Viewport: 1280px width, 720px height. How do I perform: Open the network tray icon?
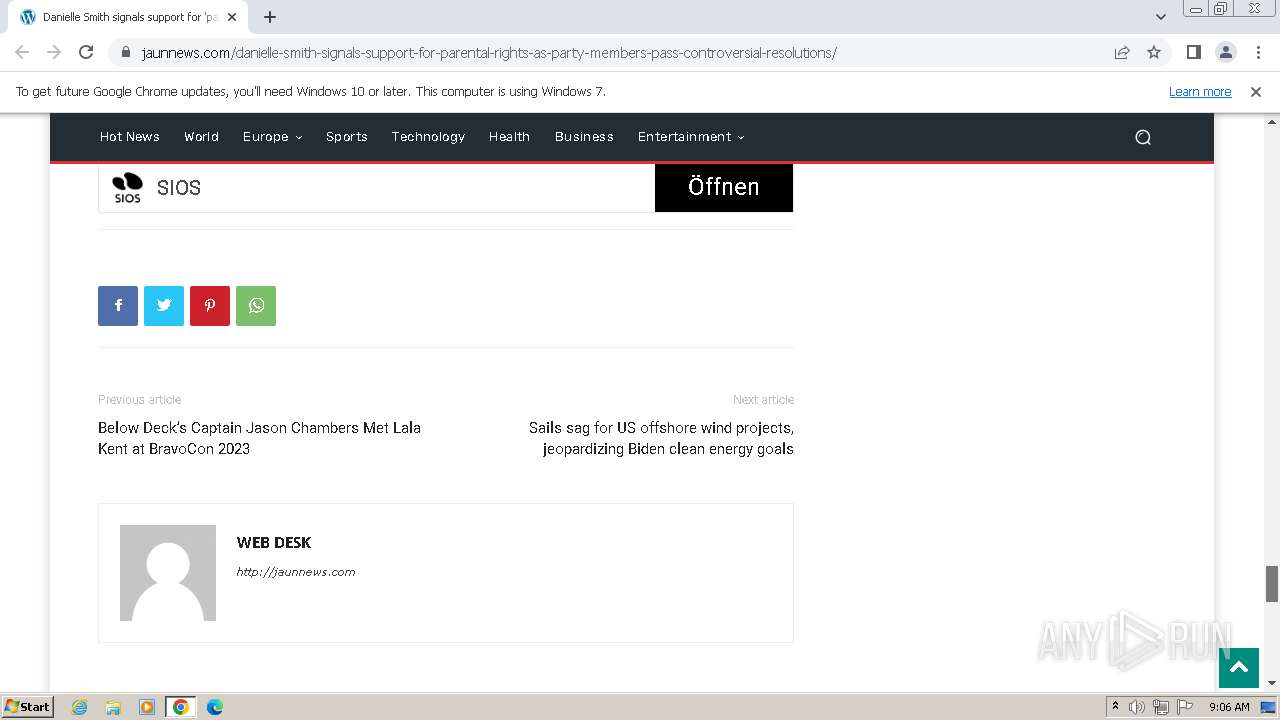pyautogui.click(x=1161, y=707)
